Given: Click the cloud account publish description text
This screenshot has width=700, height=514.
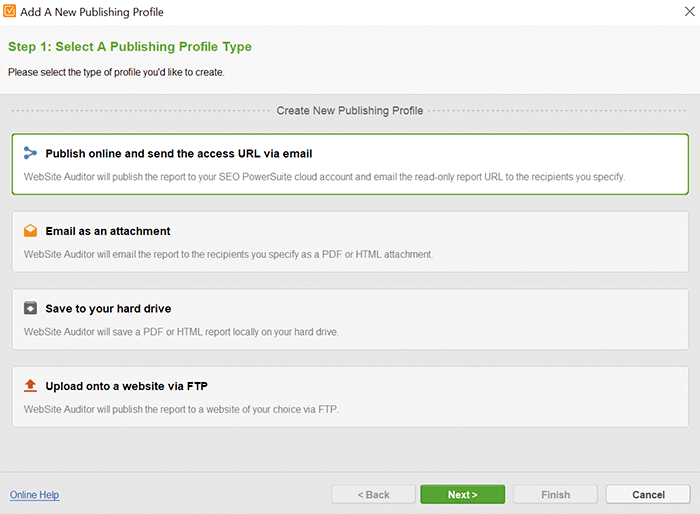Looking at the screenshot, I should [x=325, y=177].
